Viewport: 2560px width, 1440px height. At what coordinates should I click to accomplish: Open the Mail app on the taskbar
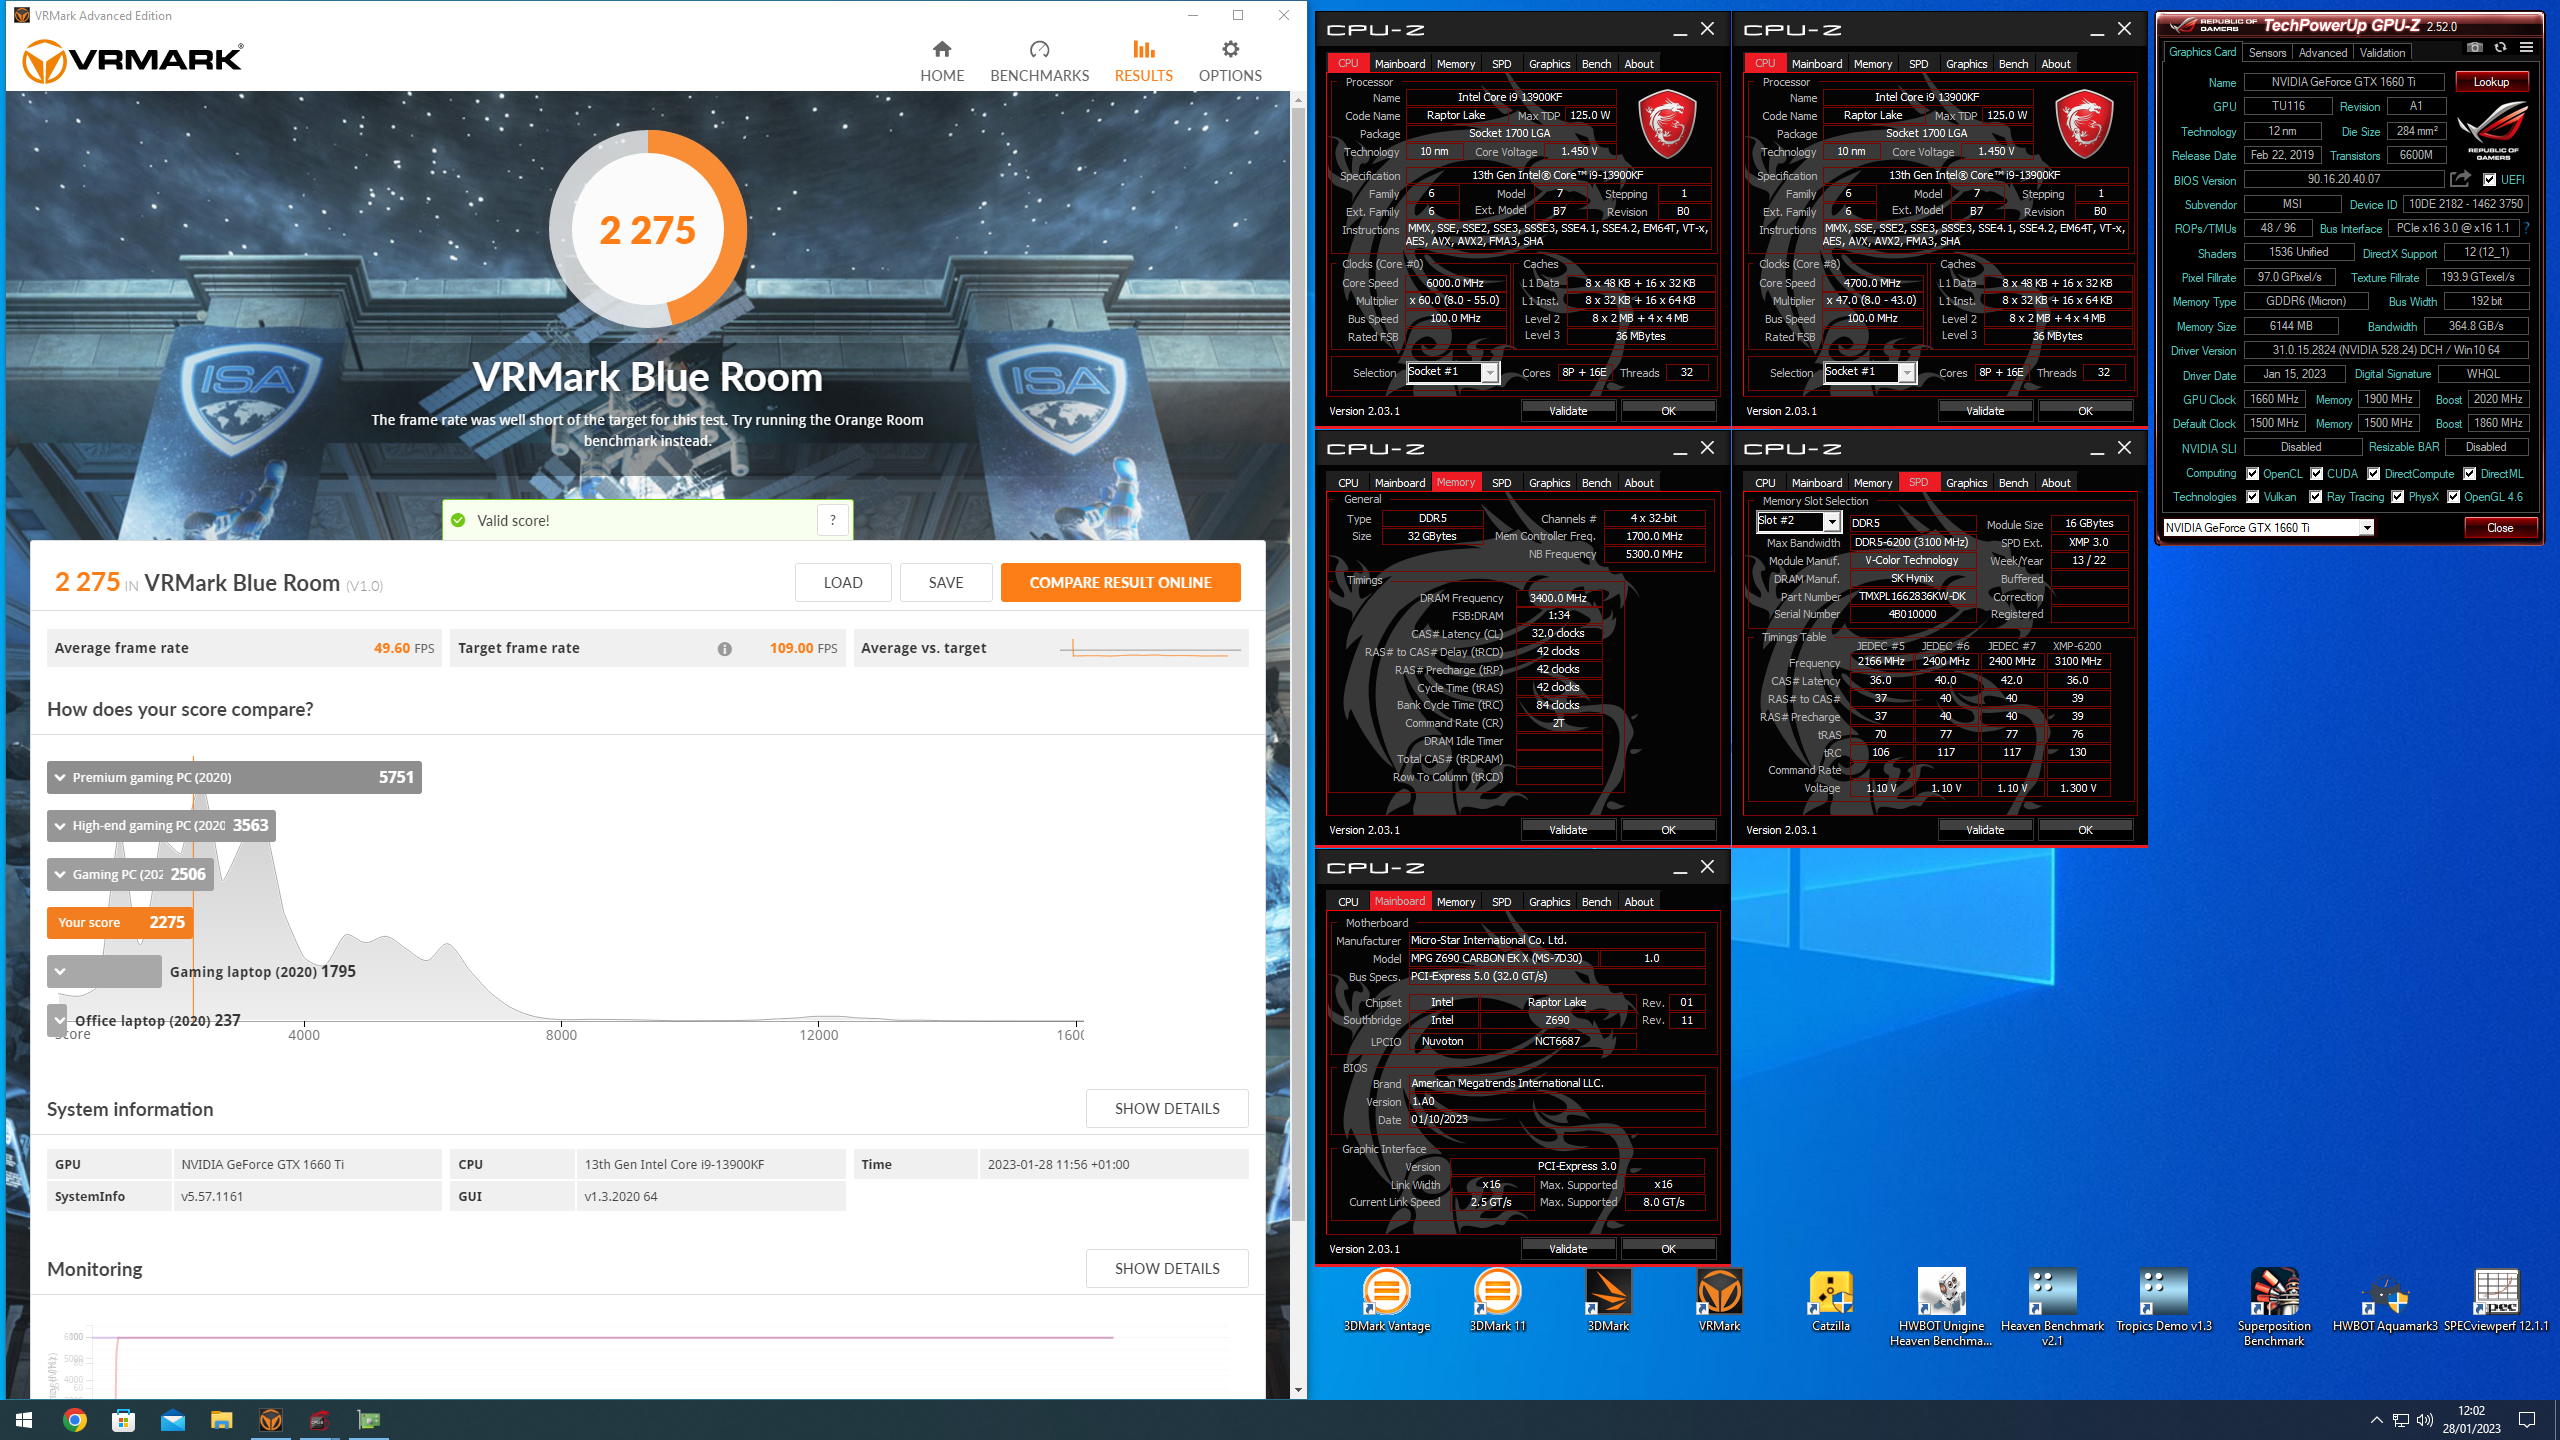172,1420
